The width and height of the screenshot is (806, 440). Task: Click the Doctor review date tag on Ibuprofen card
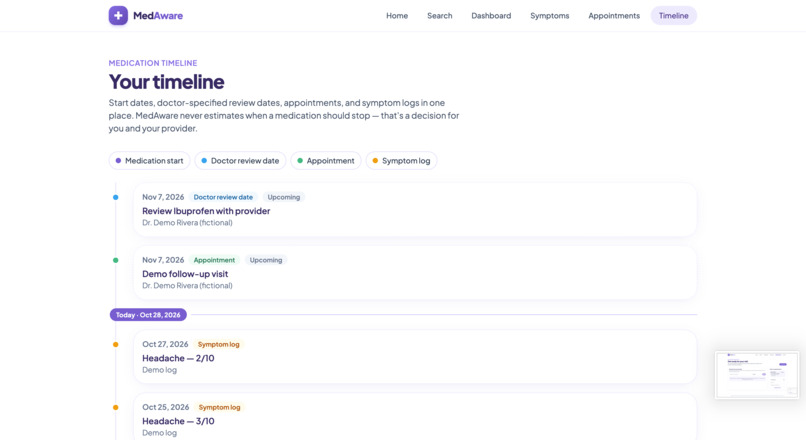(223, 197)
